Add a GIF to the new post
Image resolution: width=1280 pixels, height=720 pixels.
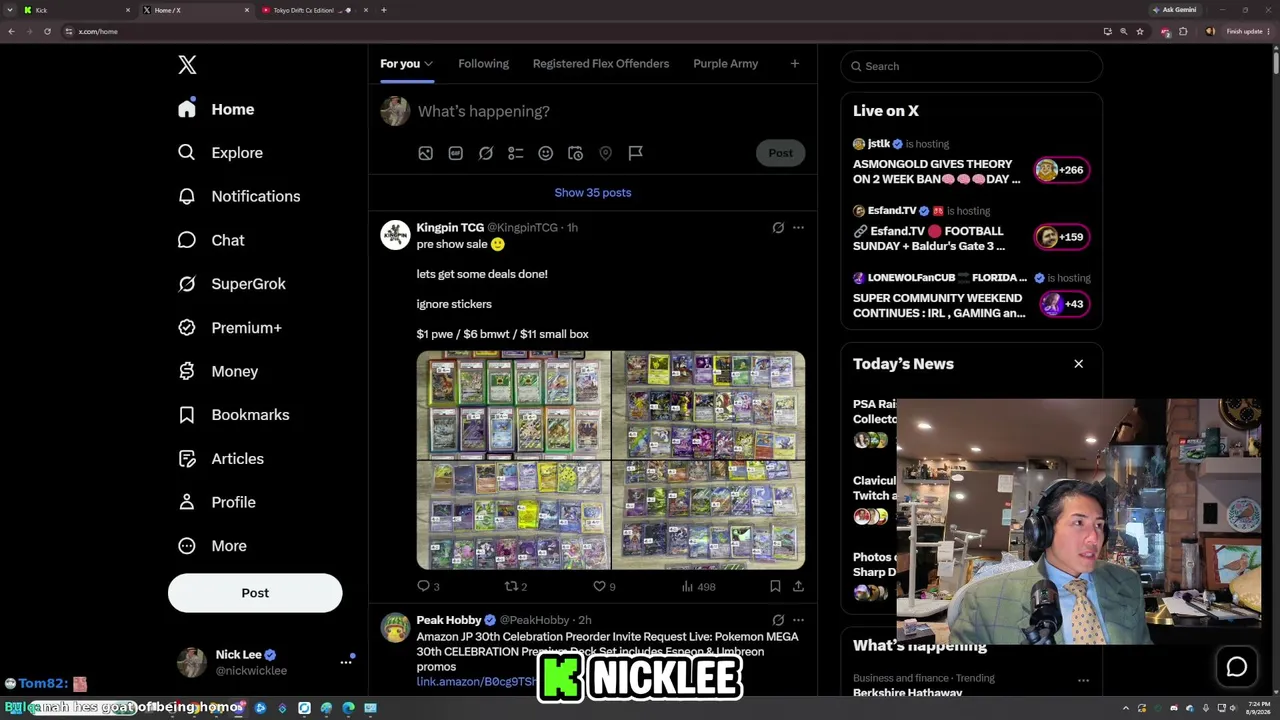(x=456, y=153)
